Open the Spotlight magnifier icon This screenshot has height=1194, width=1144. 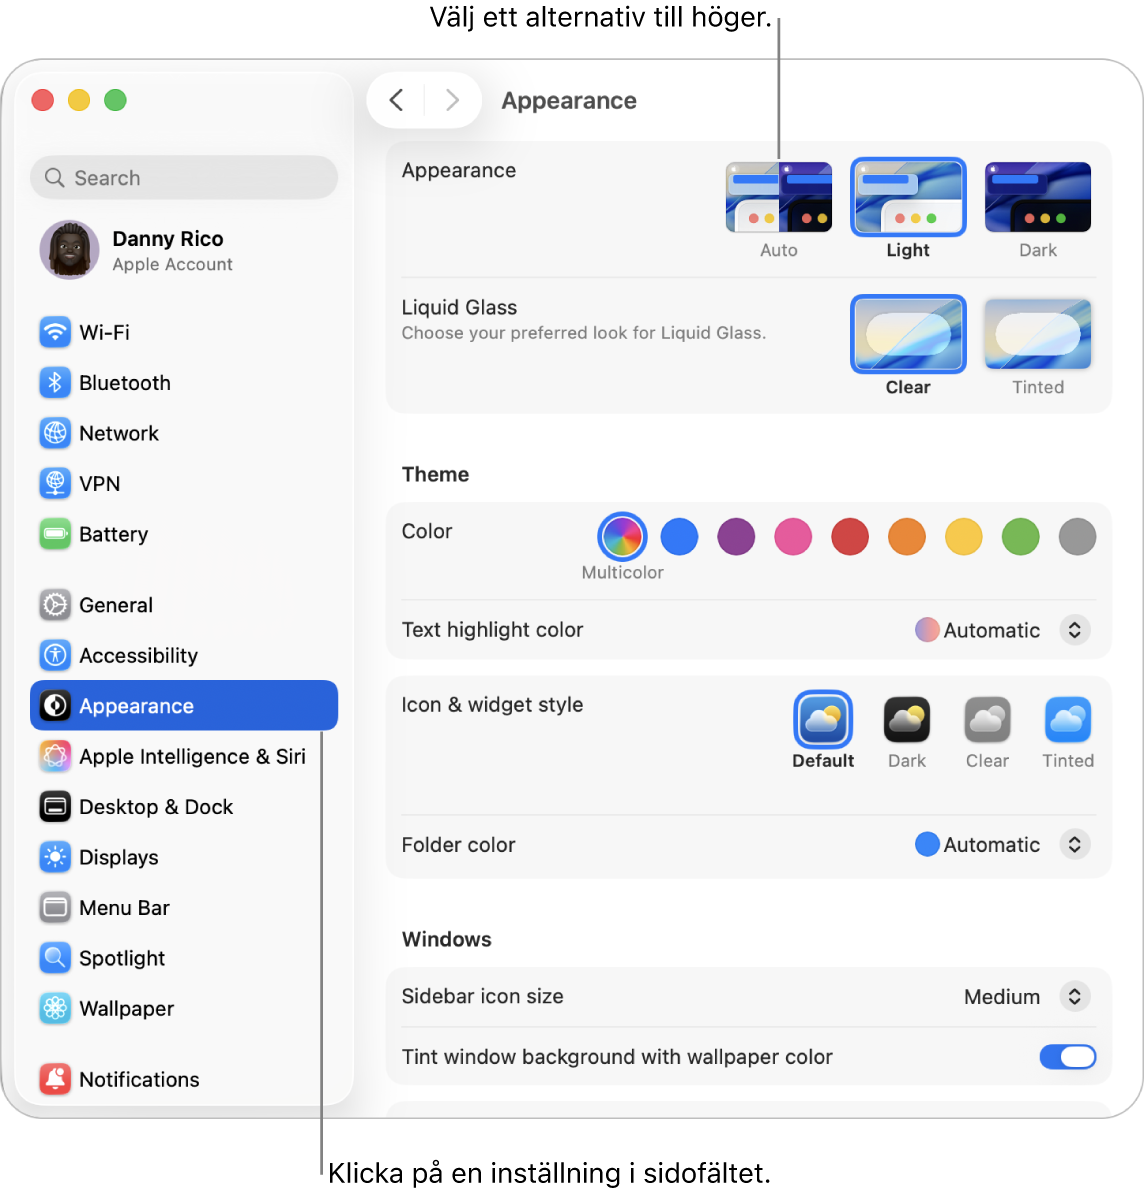55,958
